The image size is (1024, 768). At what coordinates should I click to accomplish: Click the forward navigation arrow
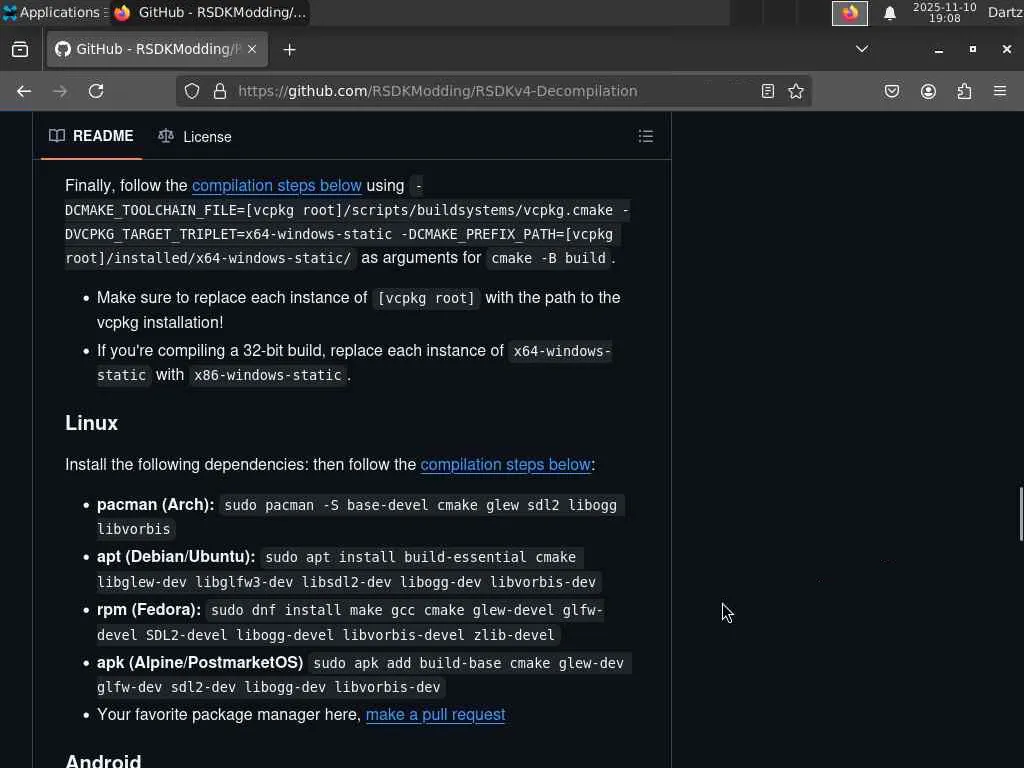60,91
